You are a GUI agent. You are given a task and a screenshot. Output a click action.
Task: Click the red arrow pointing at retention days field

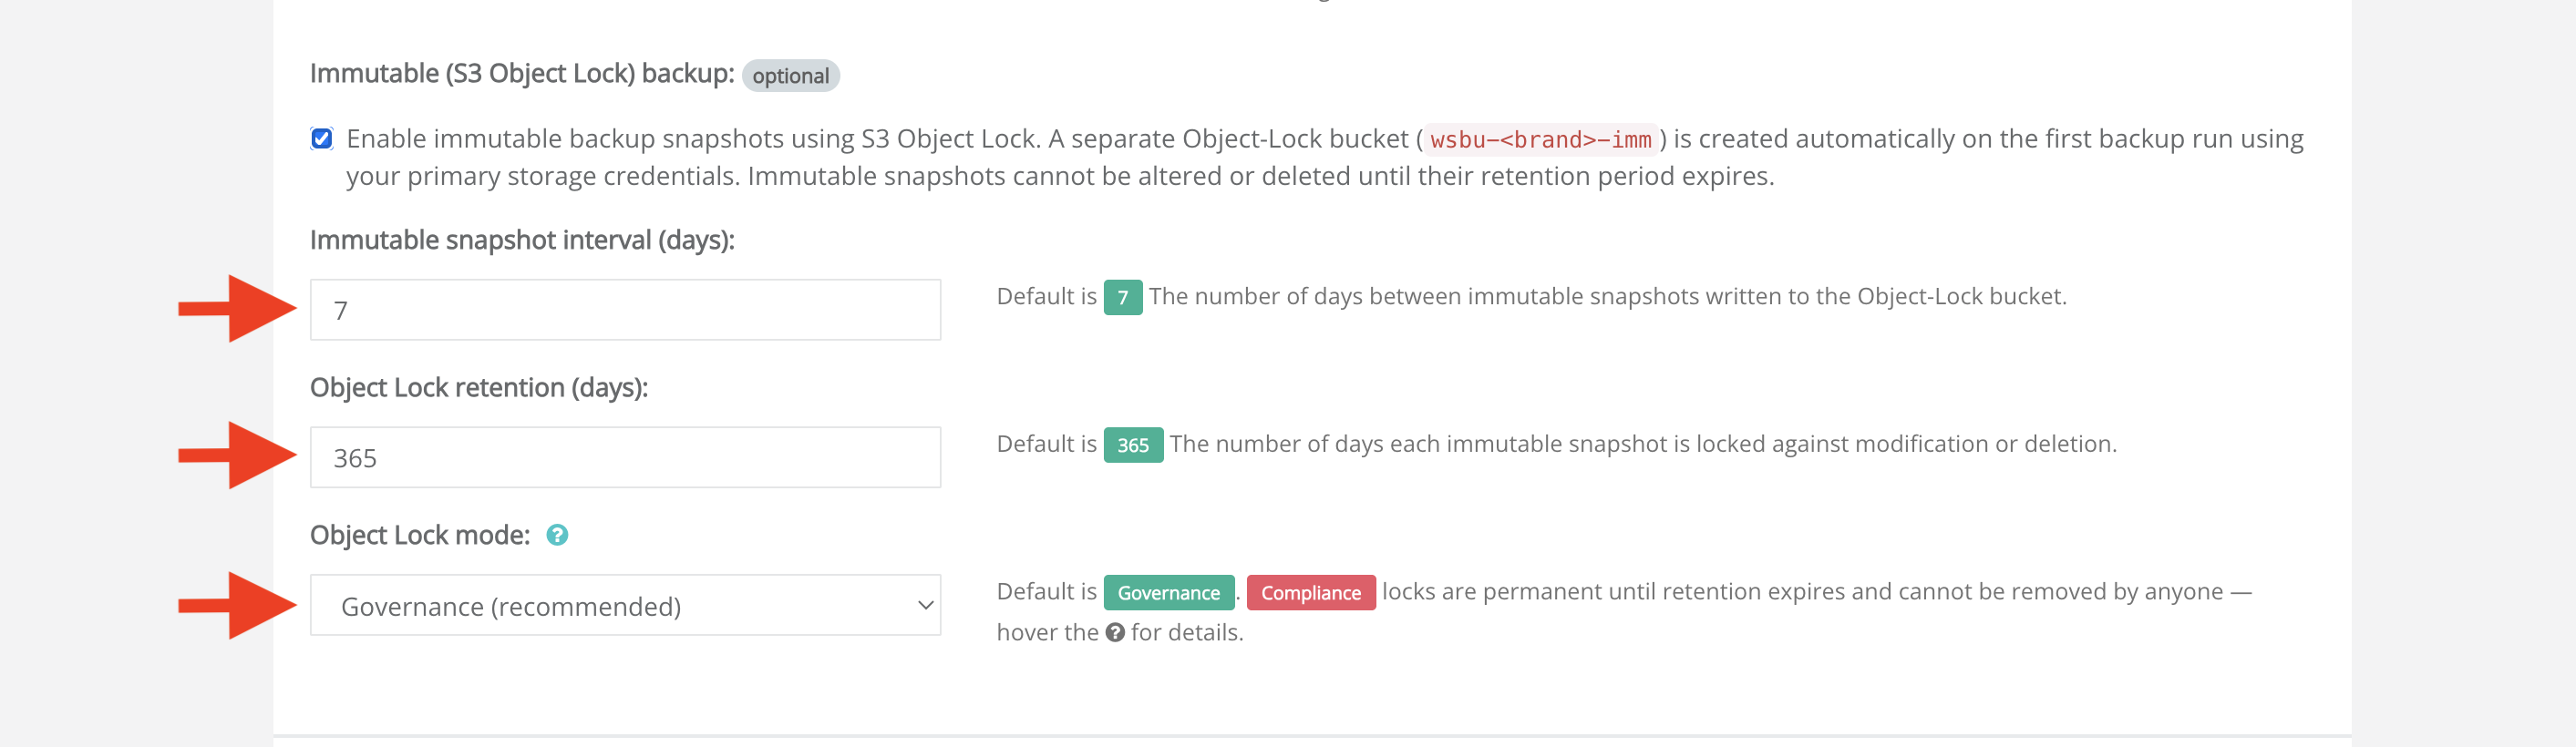(238, 456)
